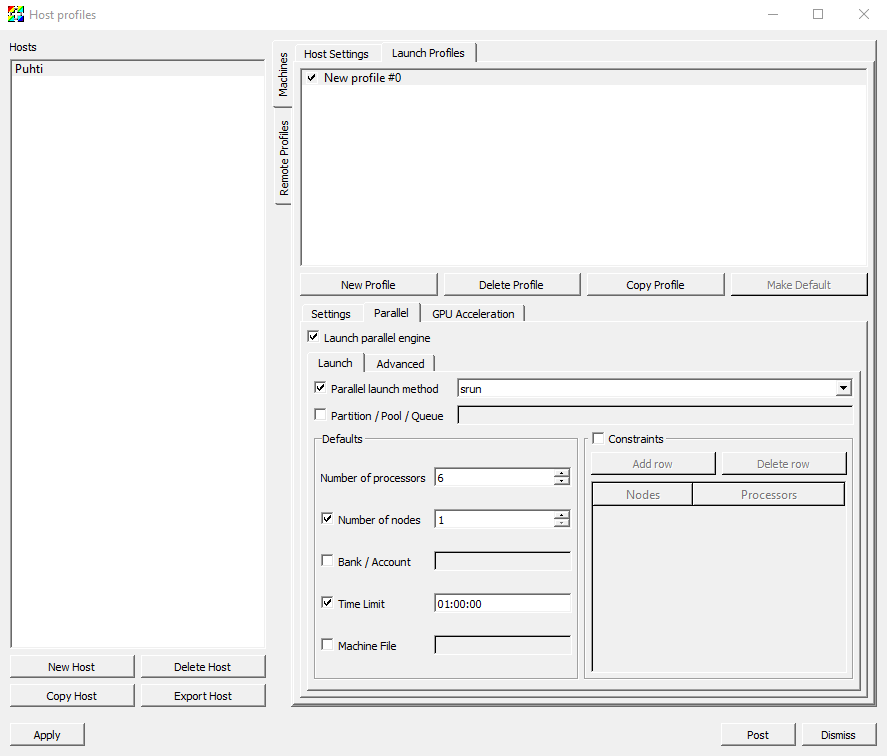Image resolution: width=887 pixels, height=756 pixels.
Task: Select New profile #0 in list
Action: 362,78
